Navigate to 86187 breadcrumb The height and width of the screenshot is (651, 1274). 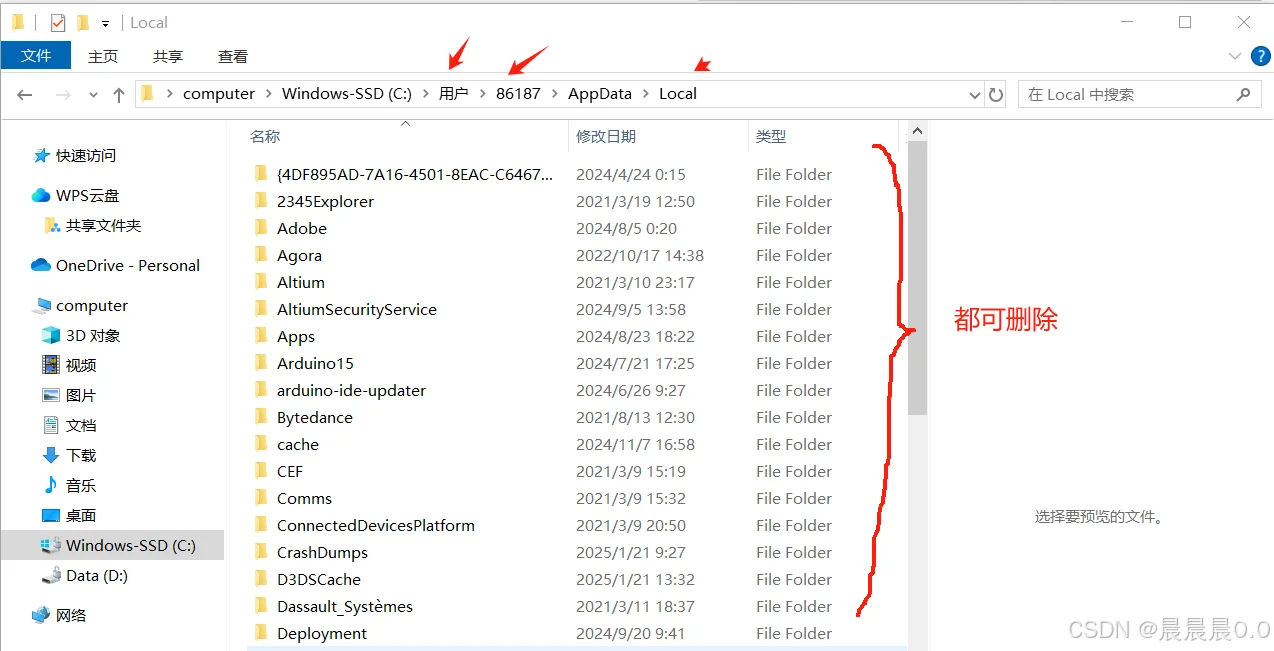click(518, 93)
